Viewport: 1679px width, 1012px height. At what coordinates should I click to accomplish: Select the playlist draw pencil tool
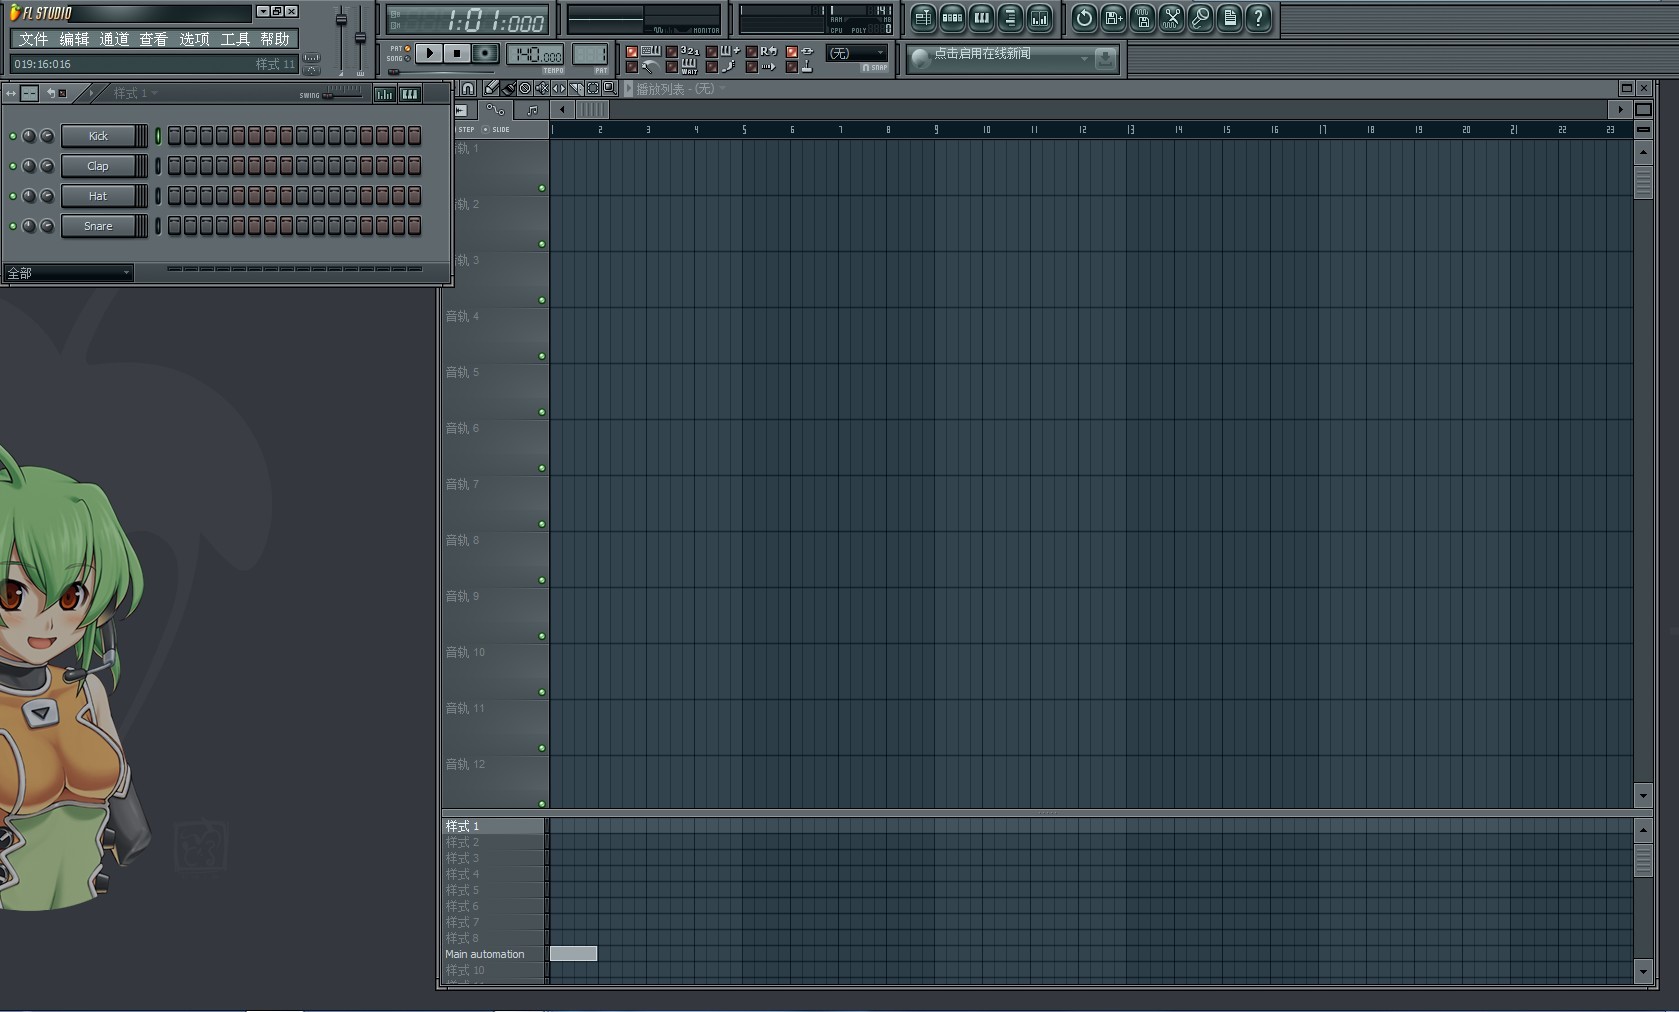pyautogui.click(x=491, y=88)
